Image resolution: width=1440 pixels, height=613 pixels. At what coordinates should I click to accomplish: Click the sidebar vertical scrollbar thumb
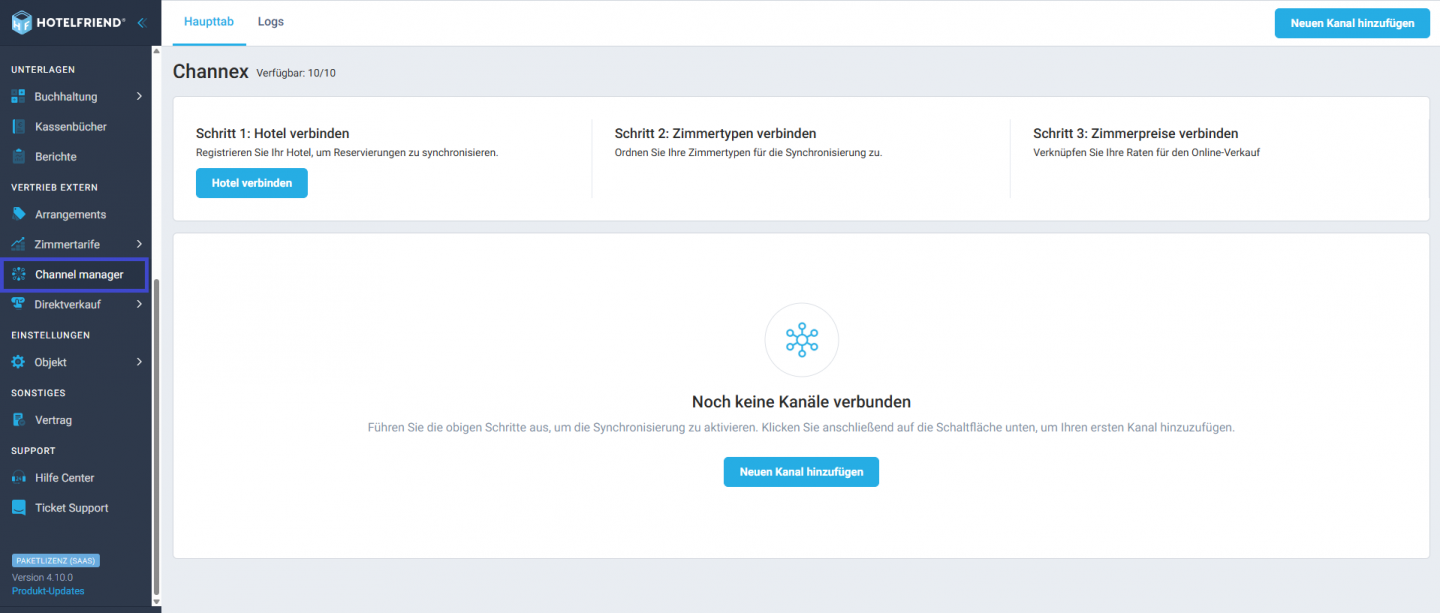pyautogui.click(x=155, y=435)
